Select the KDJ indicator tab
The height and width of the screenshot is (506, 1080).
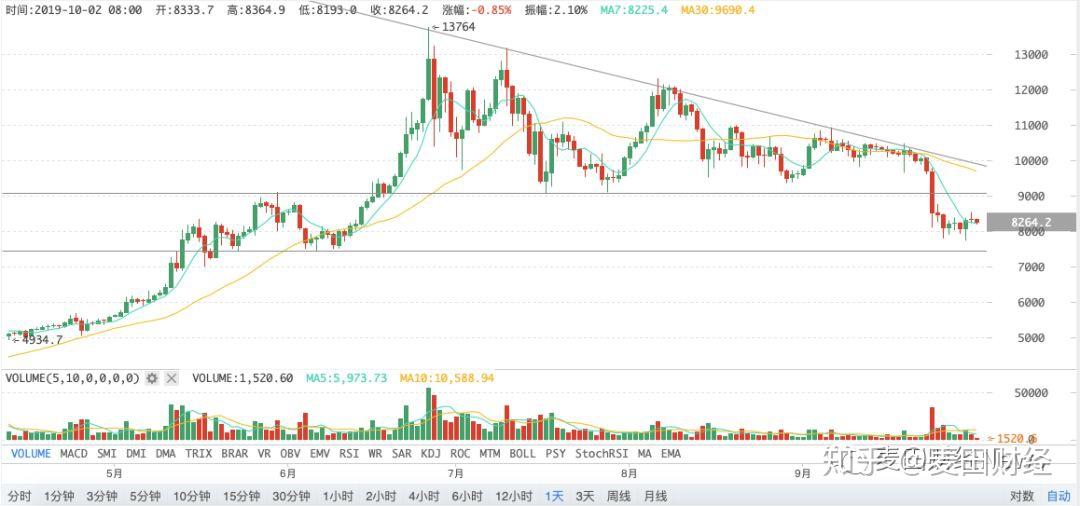click(430, 454)
